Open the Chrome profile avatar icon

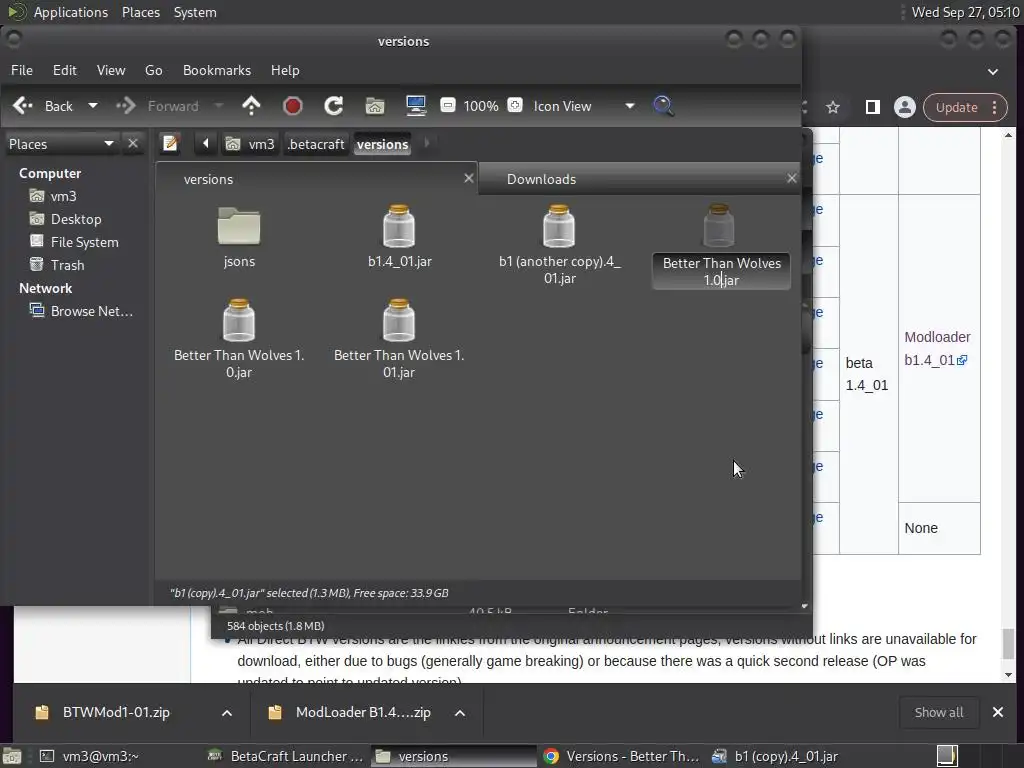[x=904, y=107]
